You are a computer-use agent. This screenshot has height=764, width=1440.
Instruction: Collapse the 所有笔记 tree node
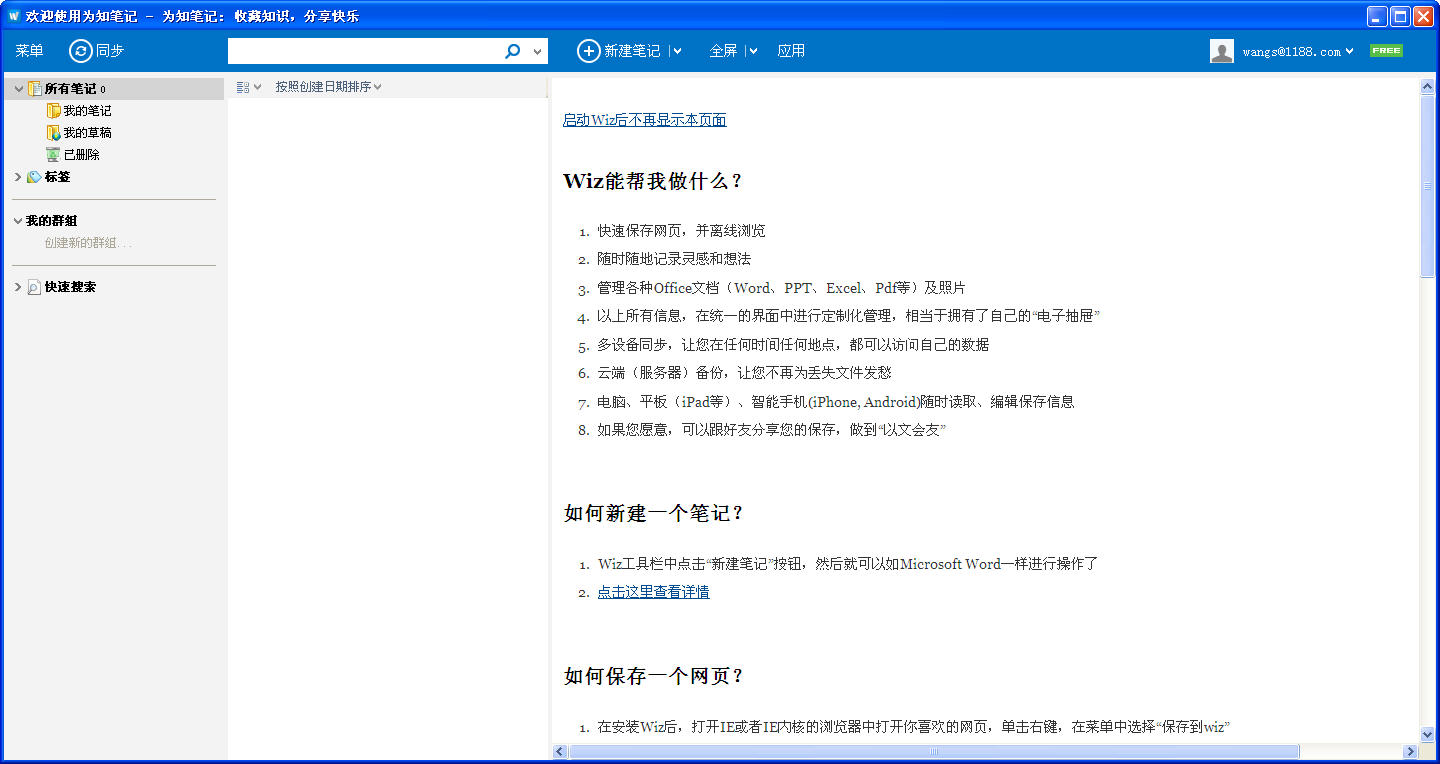tap(18, 89)
